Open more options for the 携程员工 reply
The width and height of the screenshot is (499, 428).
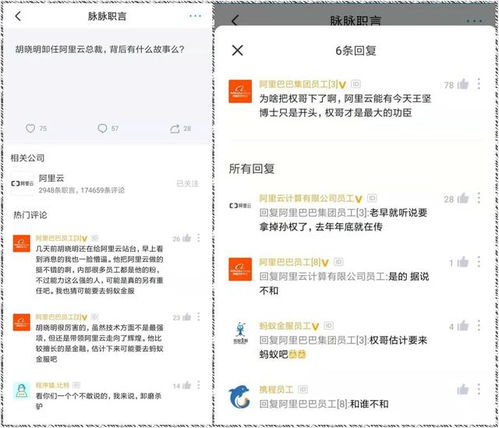pyautogui.click(x=479, y=389)
